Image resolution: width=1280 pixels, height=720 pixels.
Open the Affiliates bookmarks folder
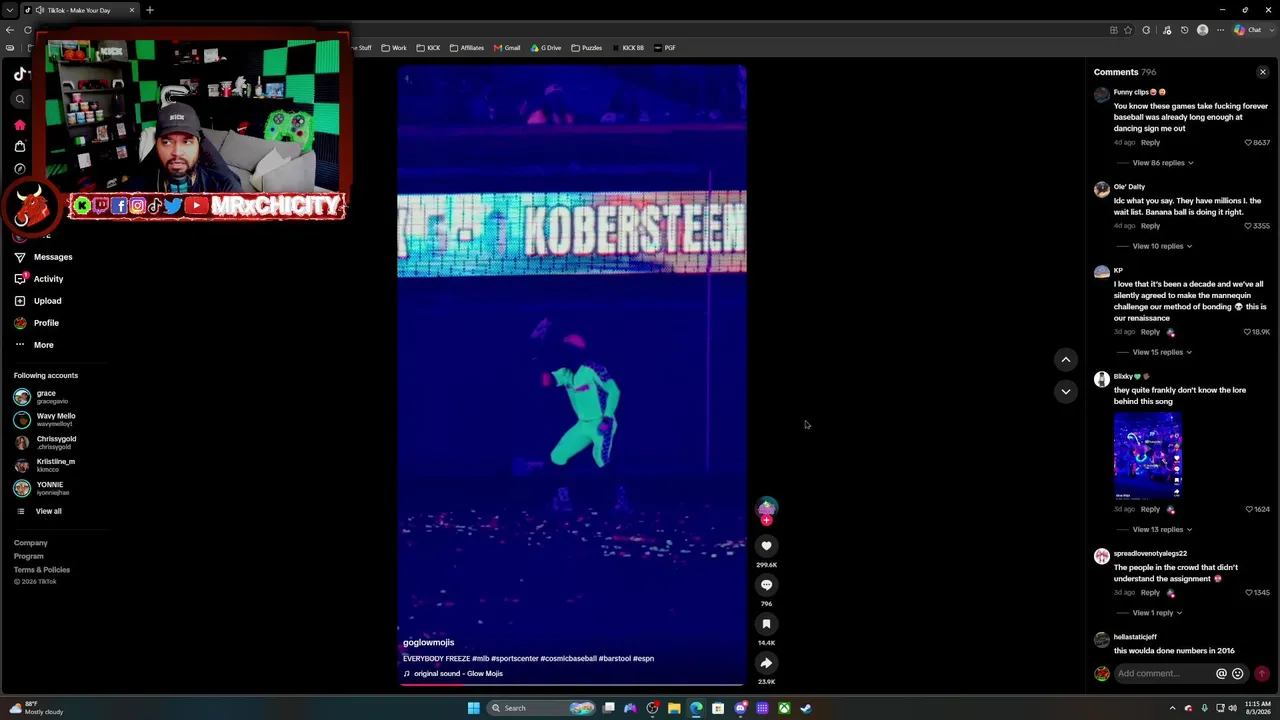[x=467, y=48]
